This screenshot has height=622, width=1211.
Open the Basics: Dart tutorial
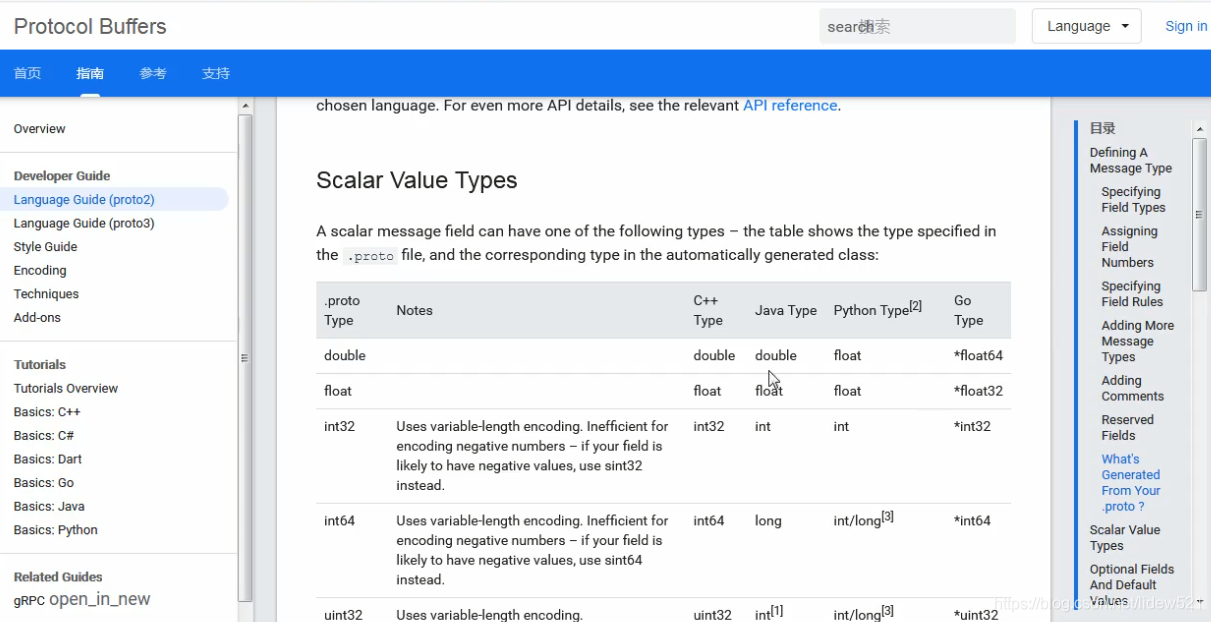pos(48,459)
